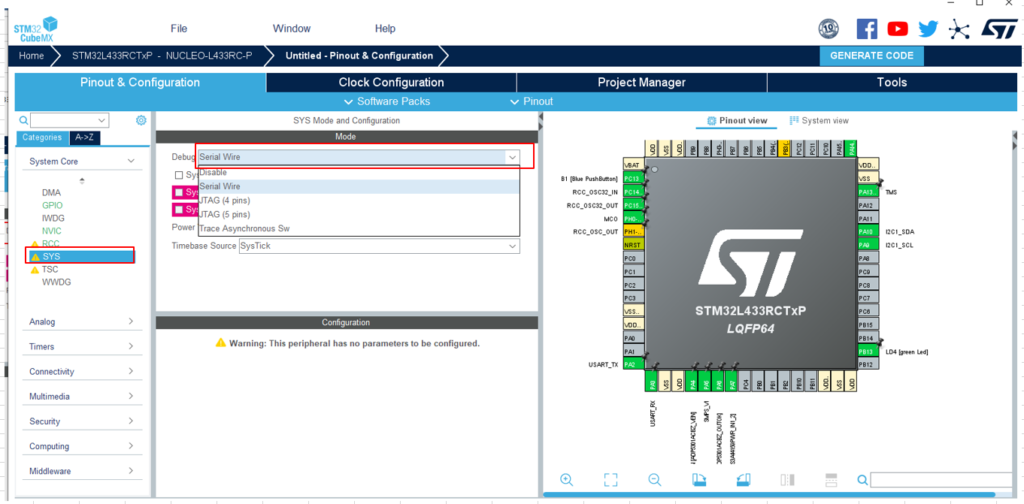The width and height of the screenshot is (1024, 504).
Task: Toggle second pink-highlighted Sys checkbox
Action: click(x=179, y=210)
